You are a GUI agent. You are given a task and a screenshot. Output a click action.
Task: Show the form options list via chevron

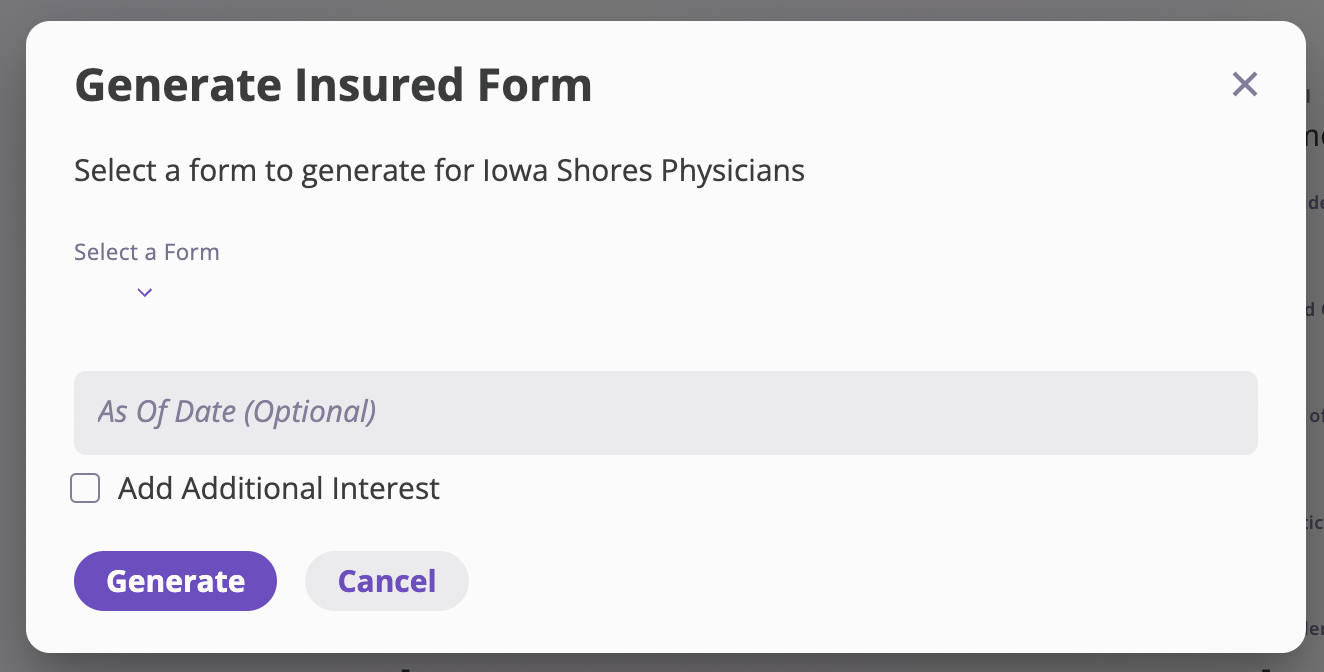tap(145, 292)
